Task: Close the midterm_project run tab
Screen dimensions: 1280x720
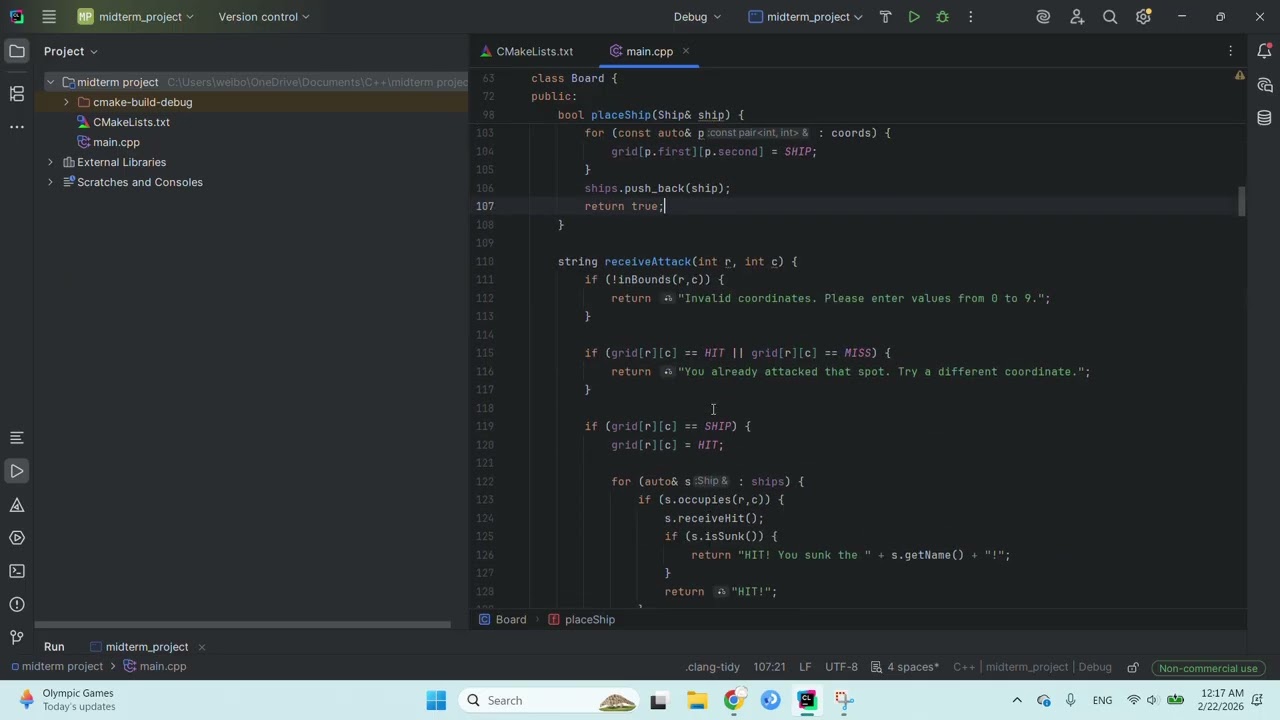Action: pyautogui.click(x=201, y=647)
